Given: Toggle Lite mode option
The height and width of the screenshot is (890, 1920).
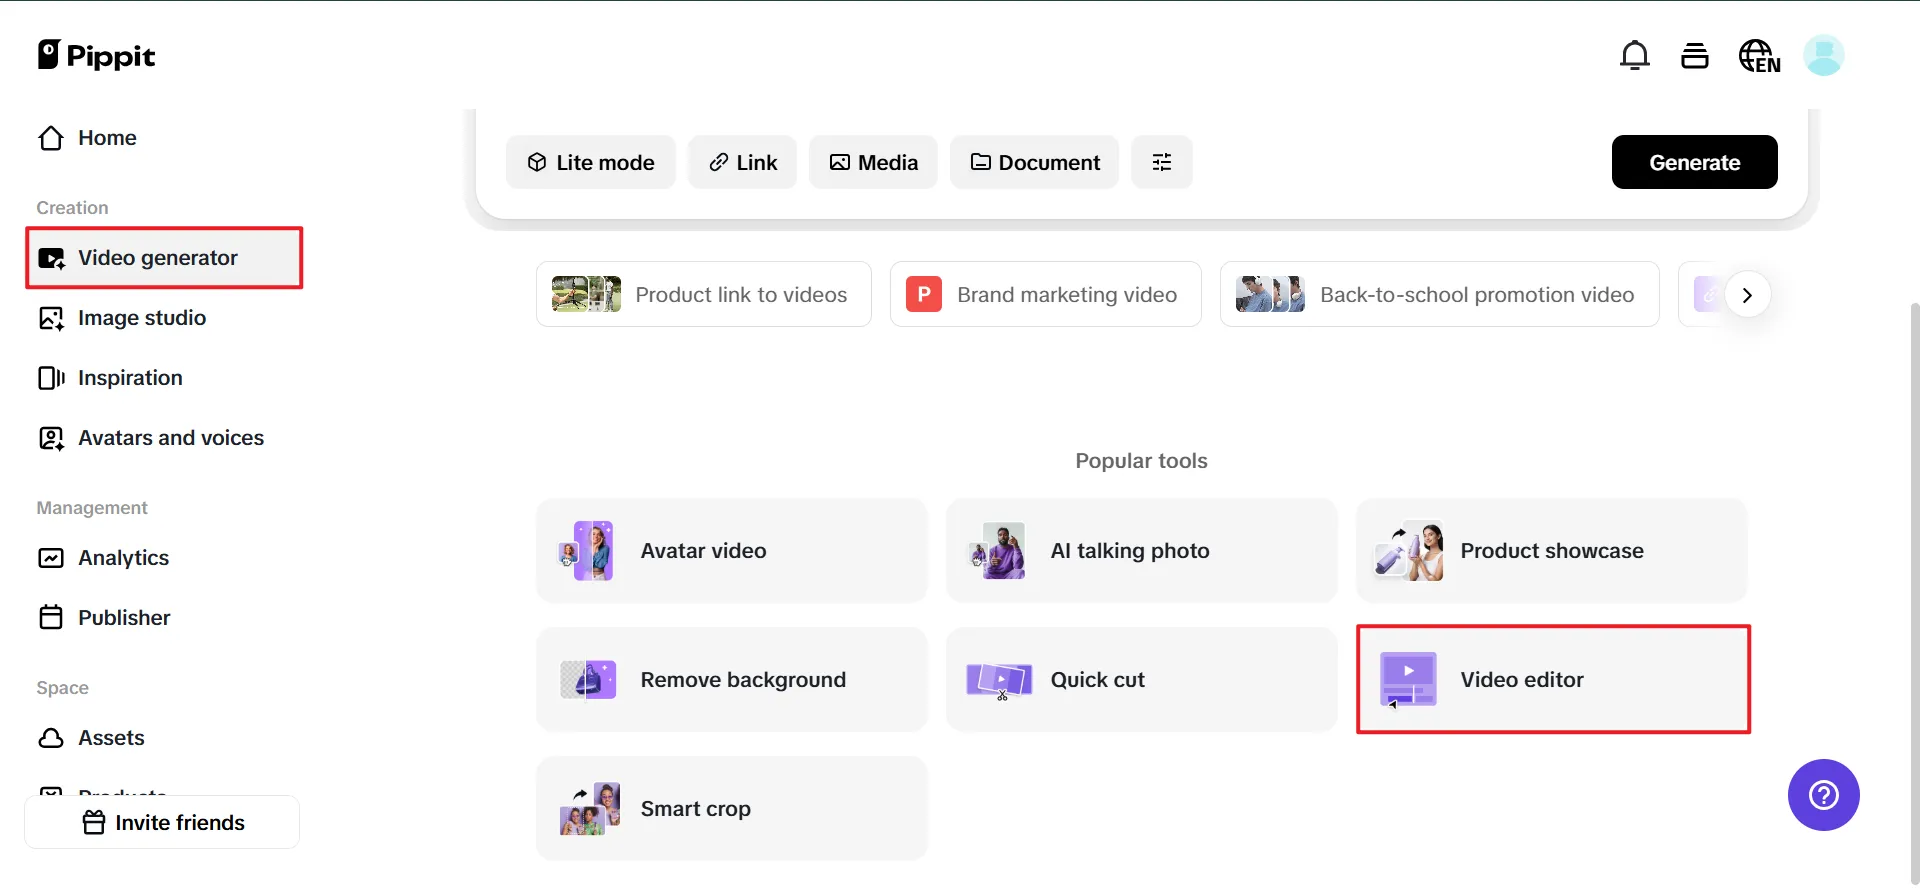Looking at the screenshot, I should tap(590, 162).
